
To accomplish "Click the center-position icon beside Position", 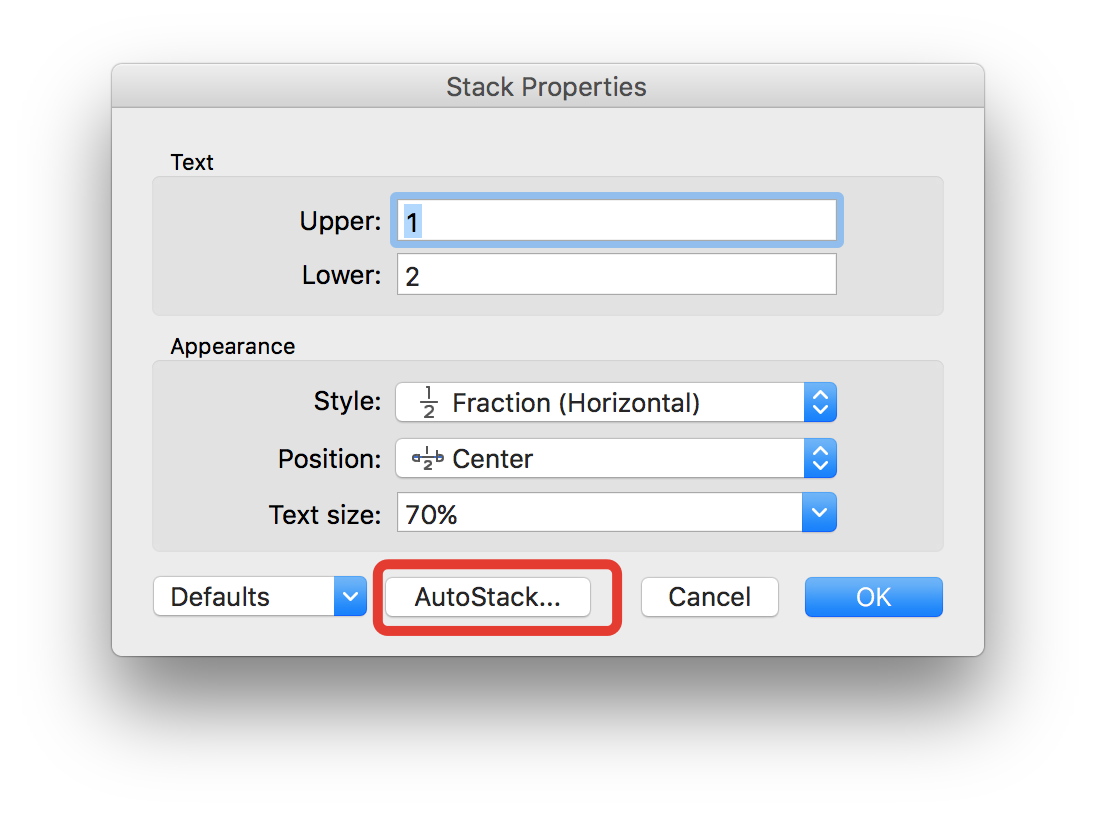I will 426,458.
